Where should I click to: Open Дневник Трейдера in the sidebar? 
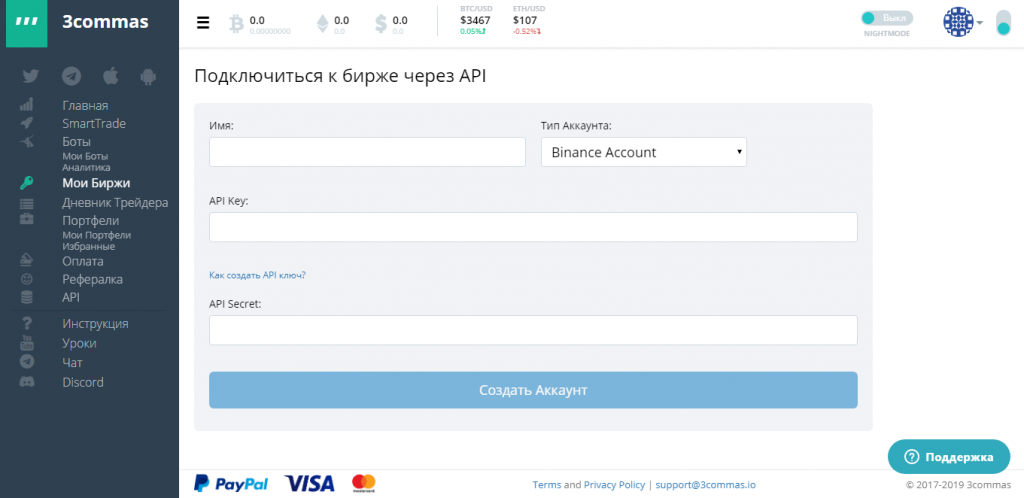(115, 203)
